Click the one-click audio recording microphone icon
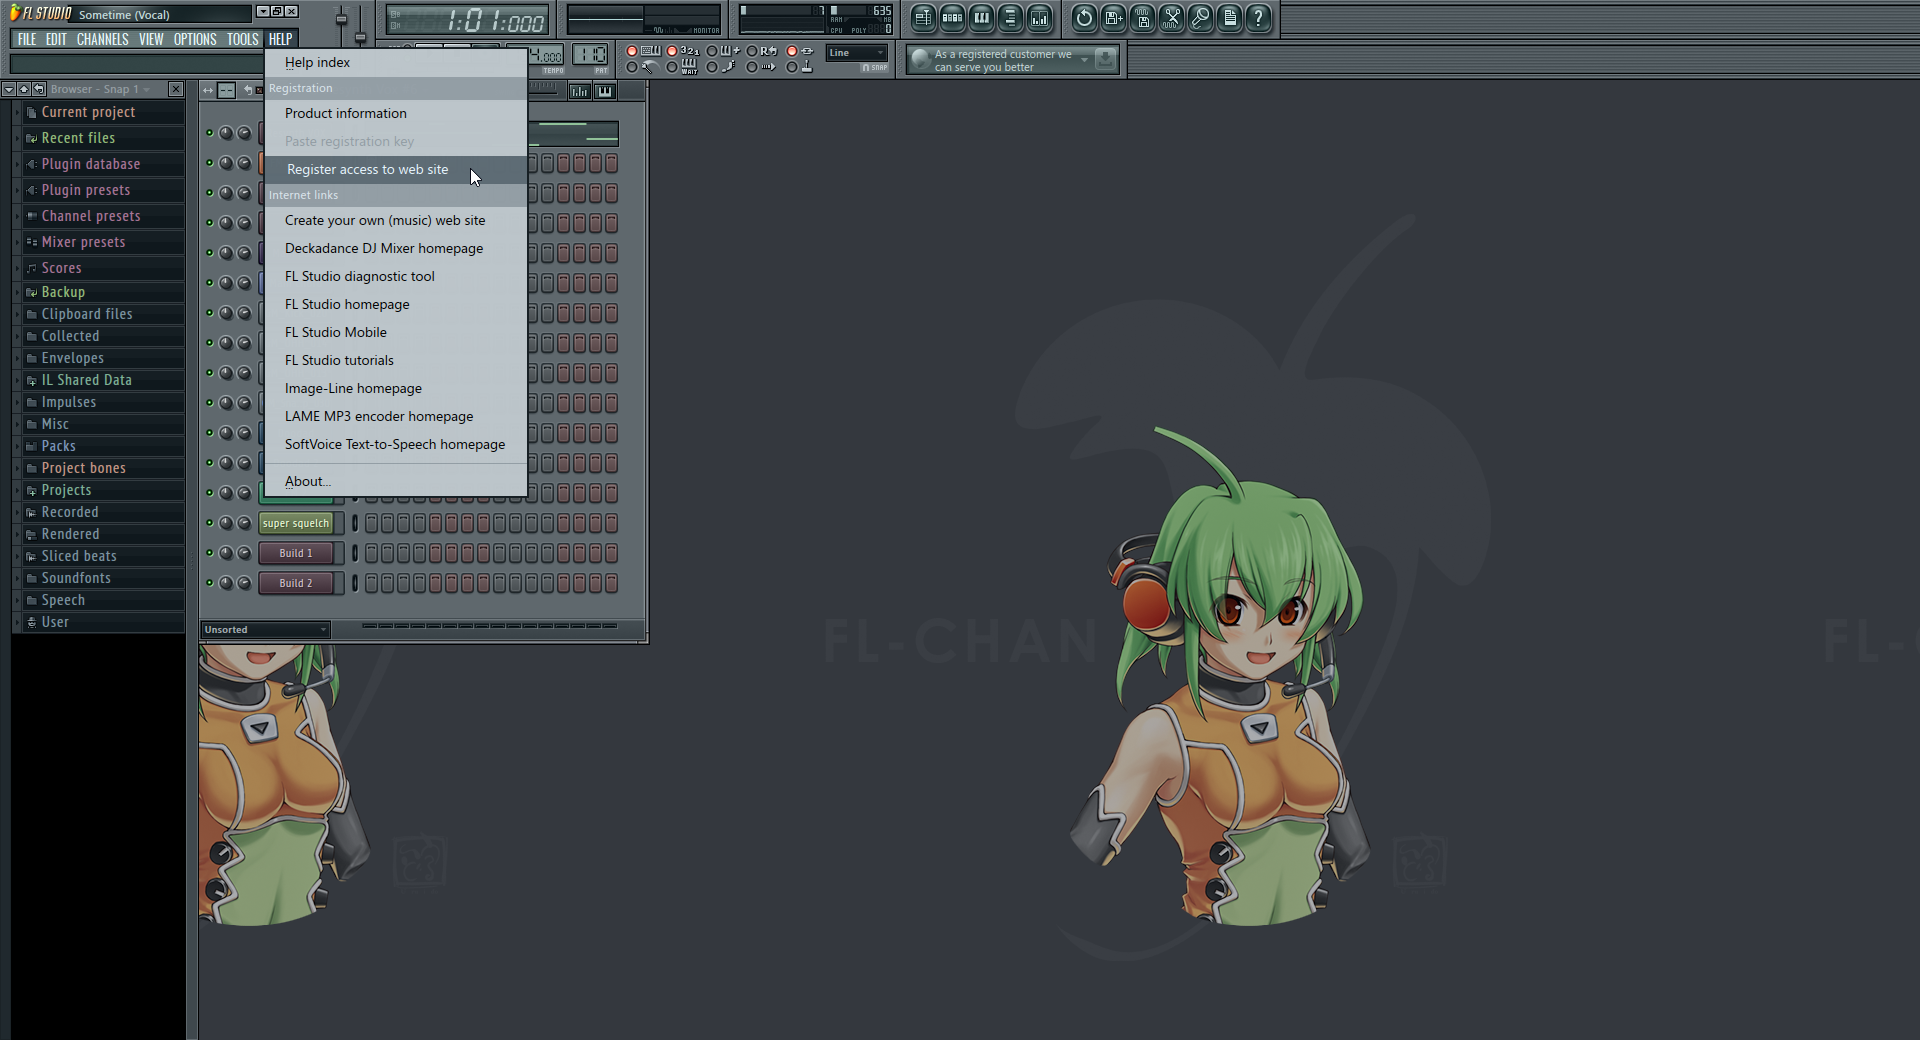The width and height of the screenshot is (1920, 1040). [1200, 17]
